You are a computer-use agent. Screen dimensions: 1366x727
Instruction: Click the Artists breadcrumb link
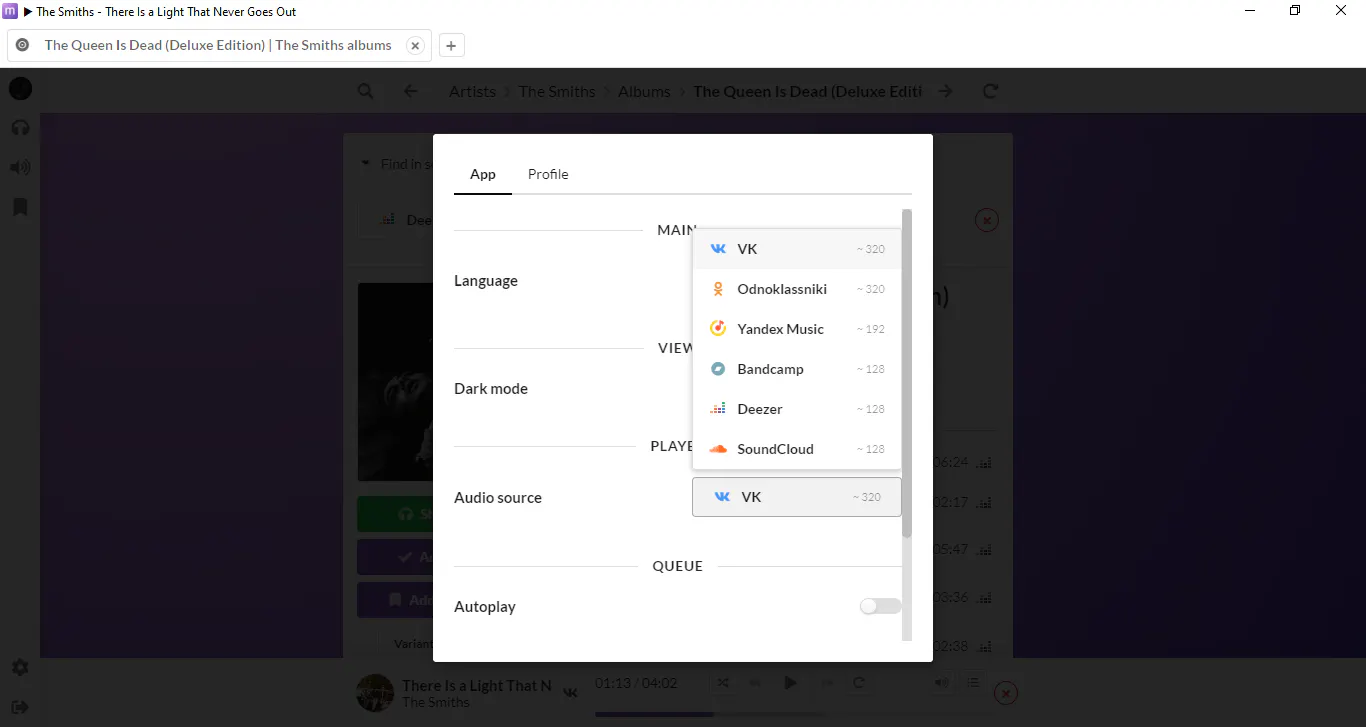pos(472,91)
